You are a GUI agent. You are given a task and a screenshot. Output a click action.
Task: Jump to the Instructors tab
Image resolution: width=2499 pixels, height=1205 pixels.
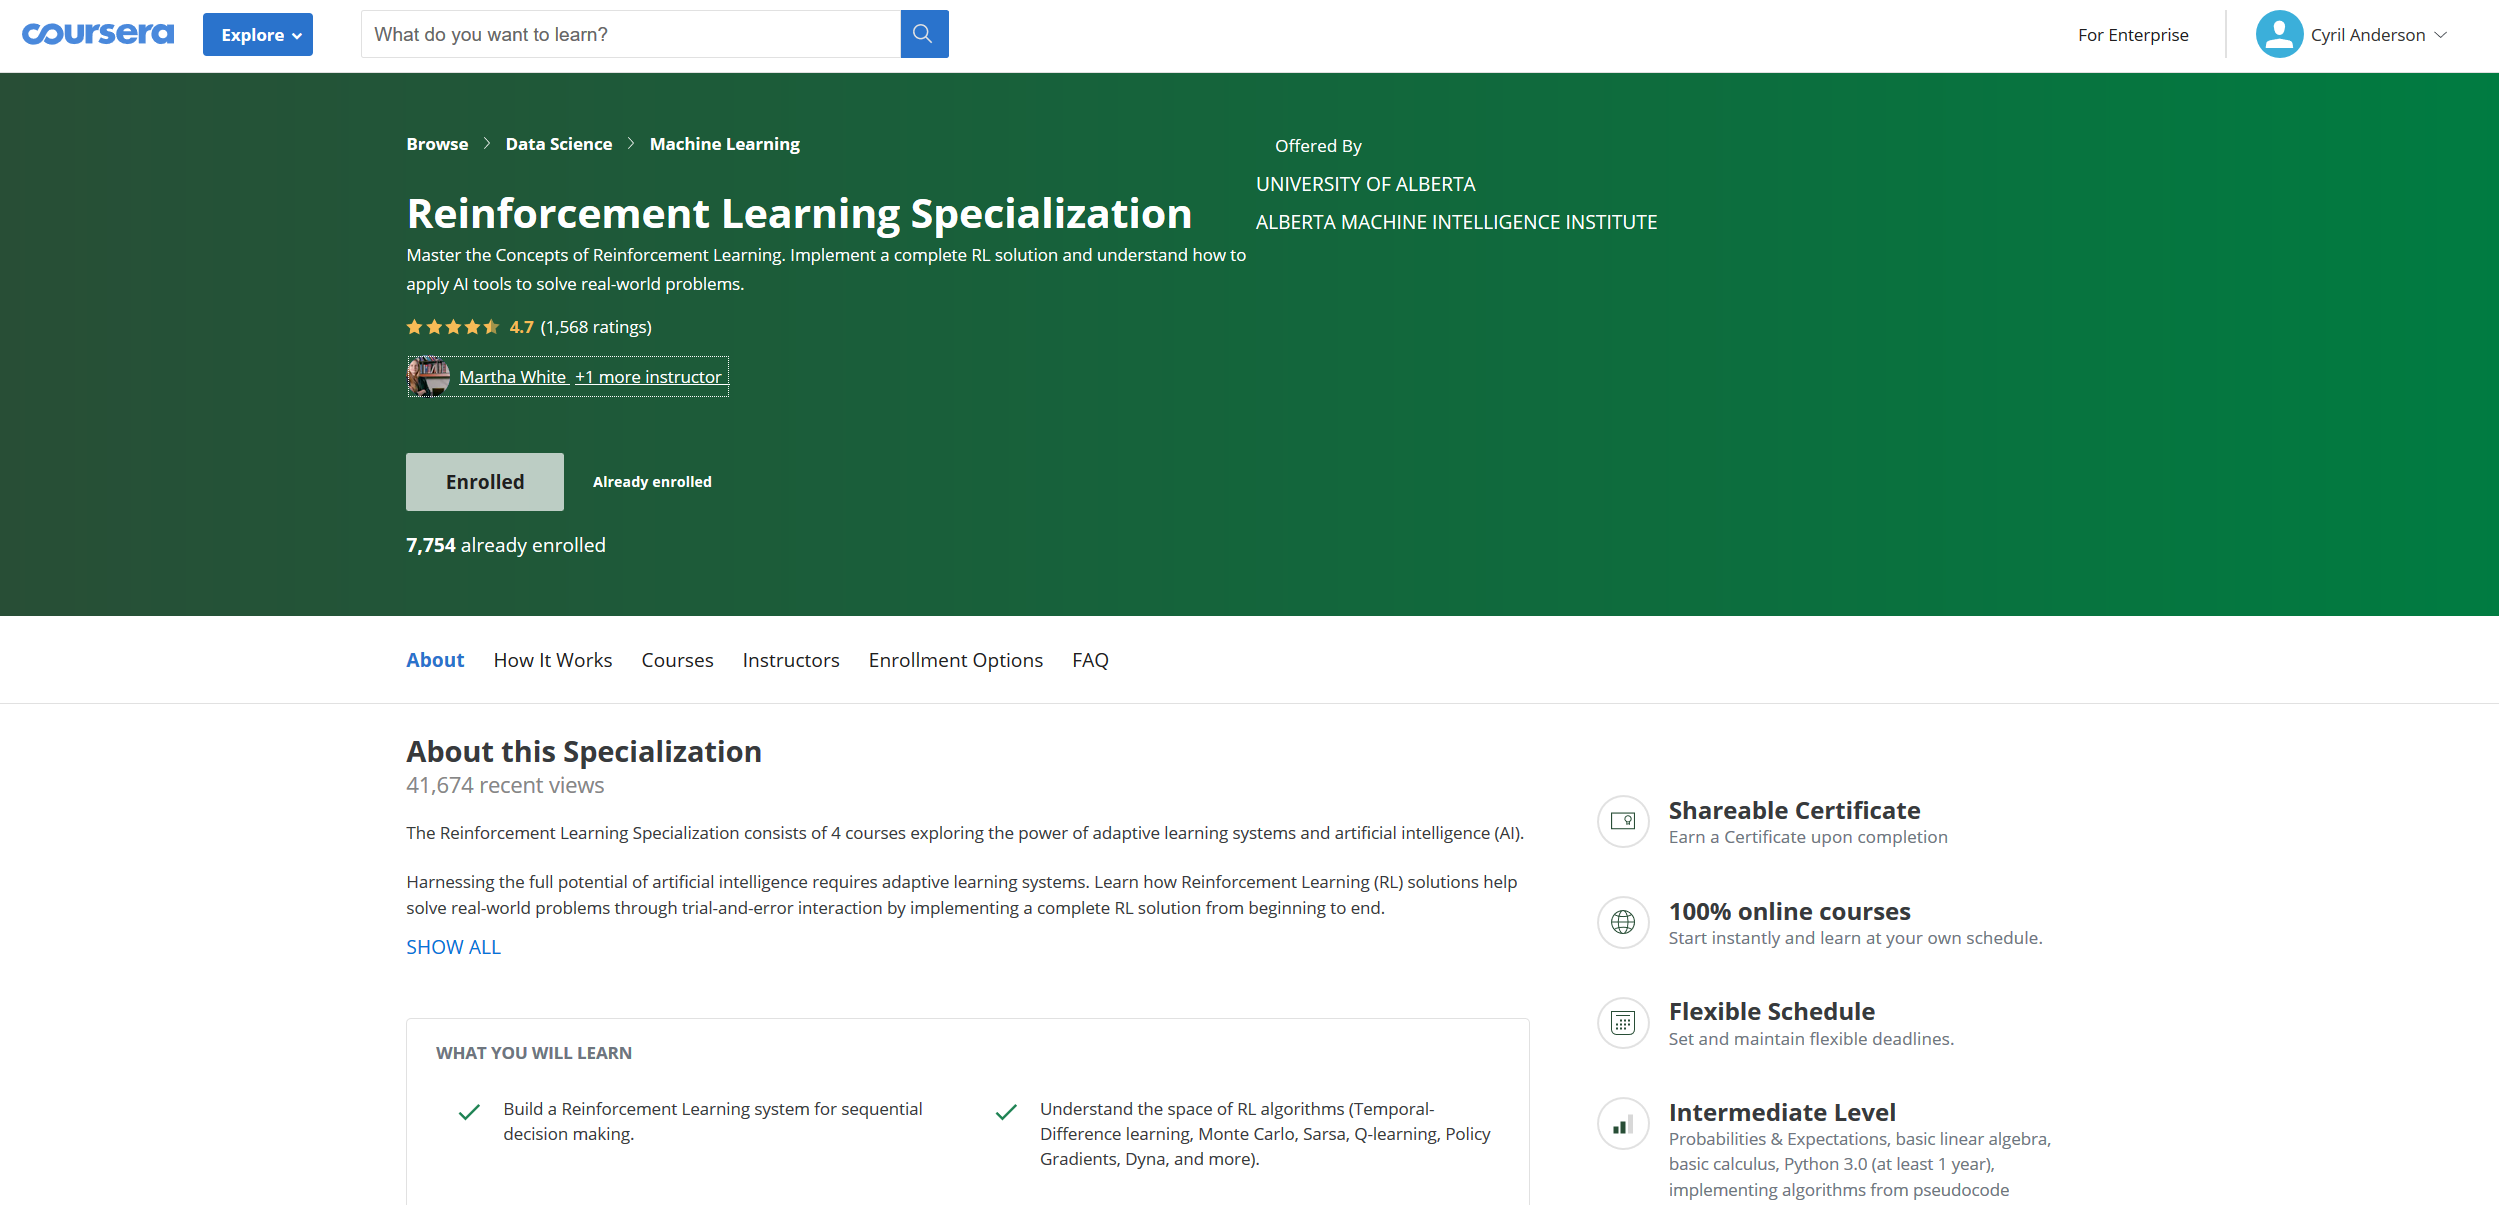click(791, 660)
